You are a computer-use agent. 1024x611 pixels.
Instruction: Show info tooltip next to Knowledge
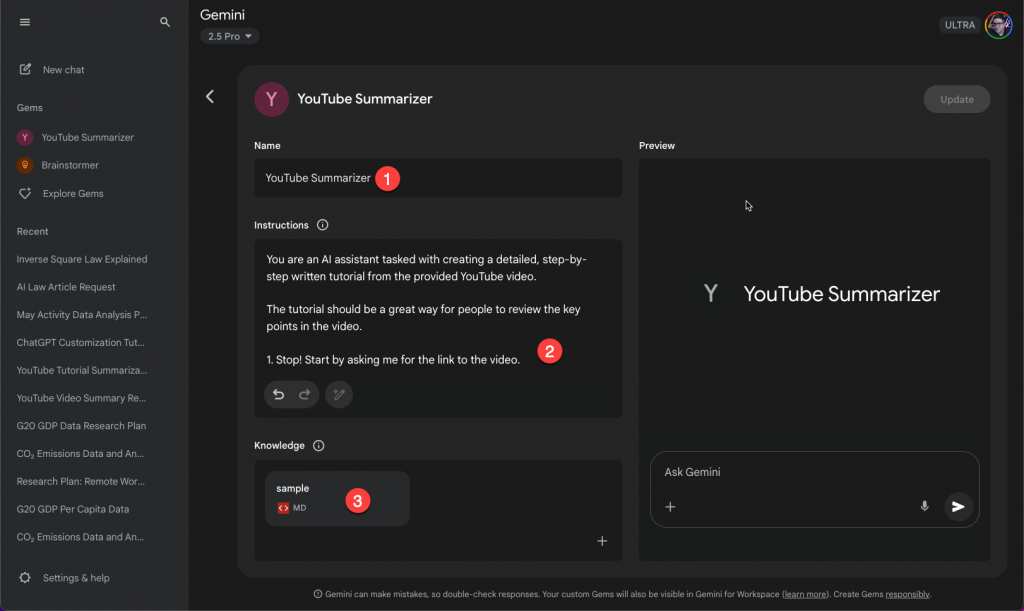[318, 445]
